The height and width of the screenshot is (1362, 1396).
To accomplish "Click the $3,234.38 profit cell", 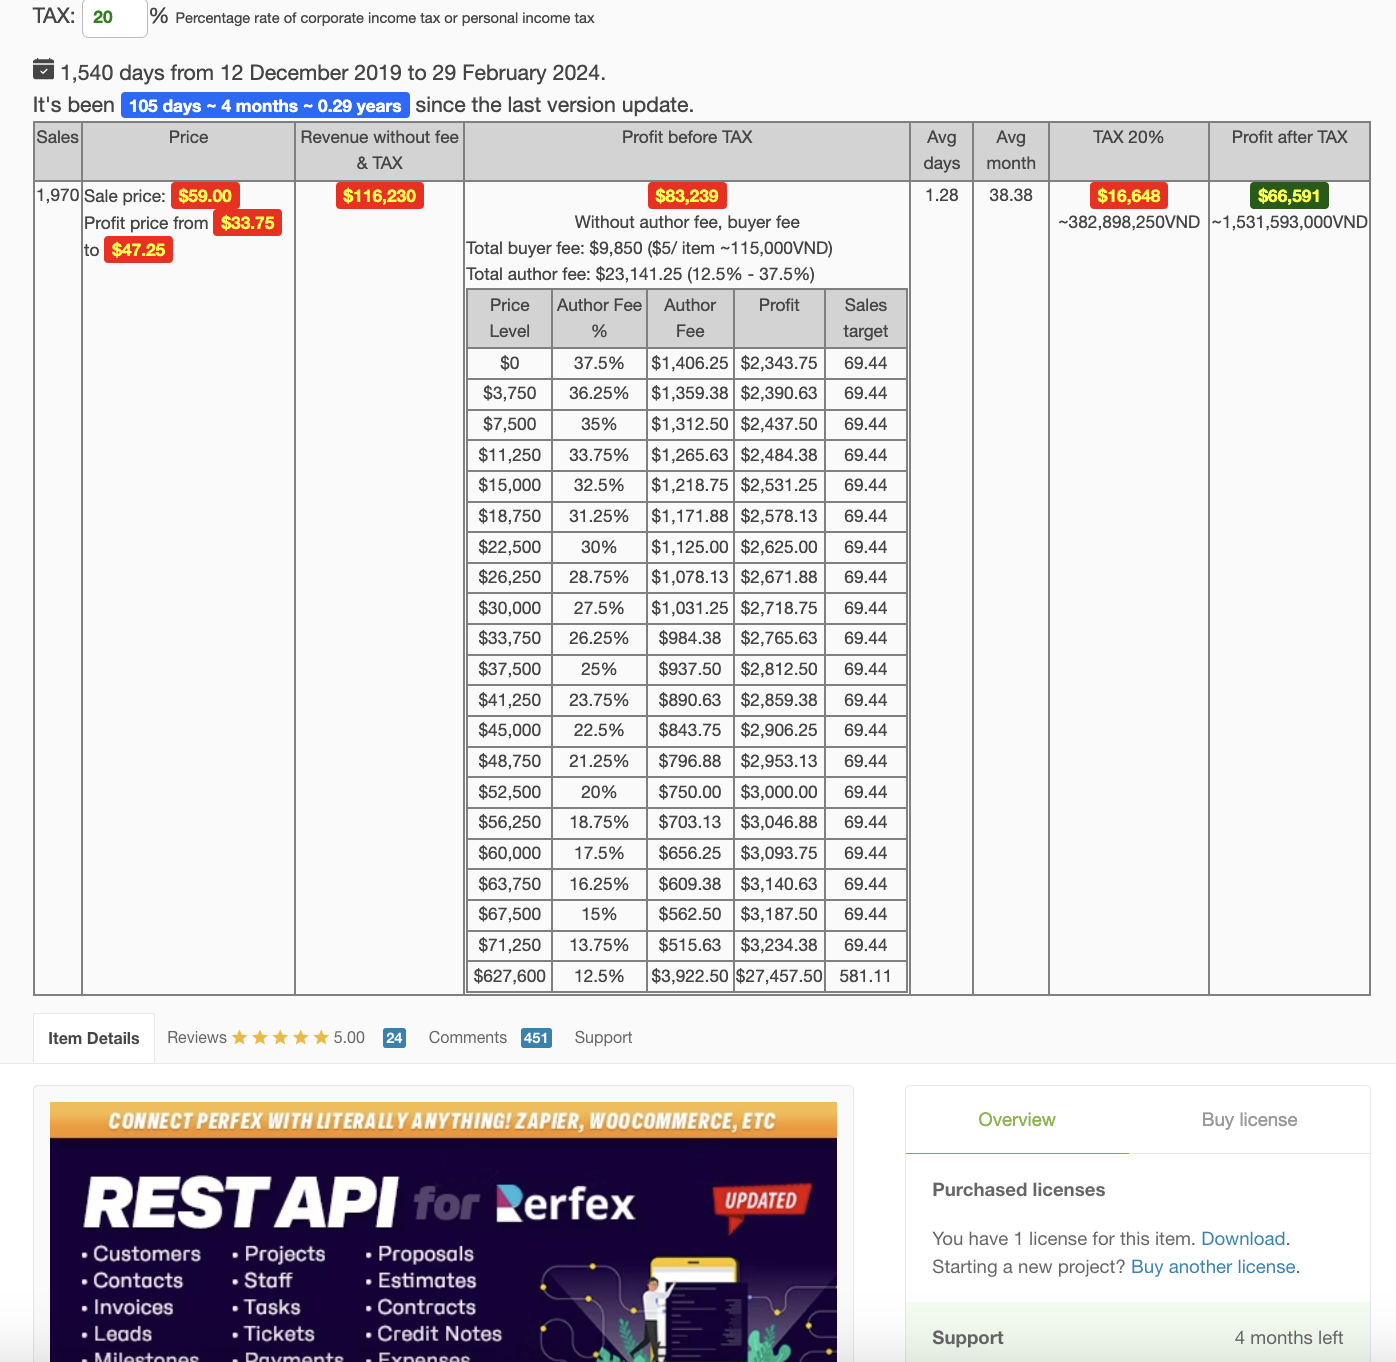I will point(779,945).
